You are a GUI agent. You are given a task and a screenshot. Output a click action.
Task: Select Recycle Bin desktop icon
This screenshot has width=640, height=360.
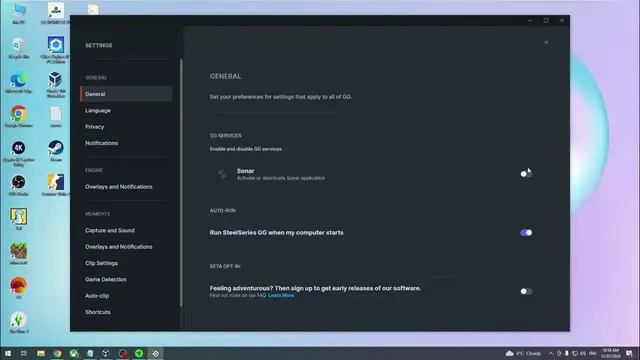point(19,48)
